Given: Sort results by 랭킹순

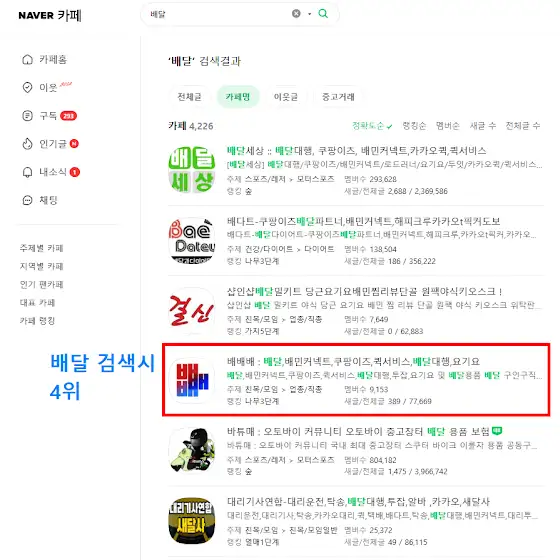Looking at the screenshot, I should 414,126.
